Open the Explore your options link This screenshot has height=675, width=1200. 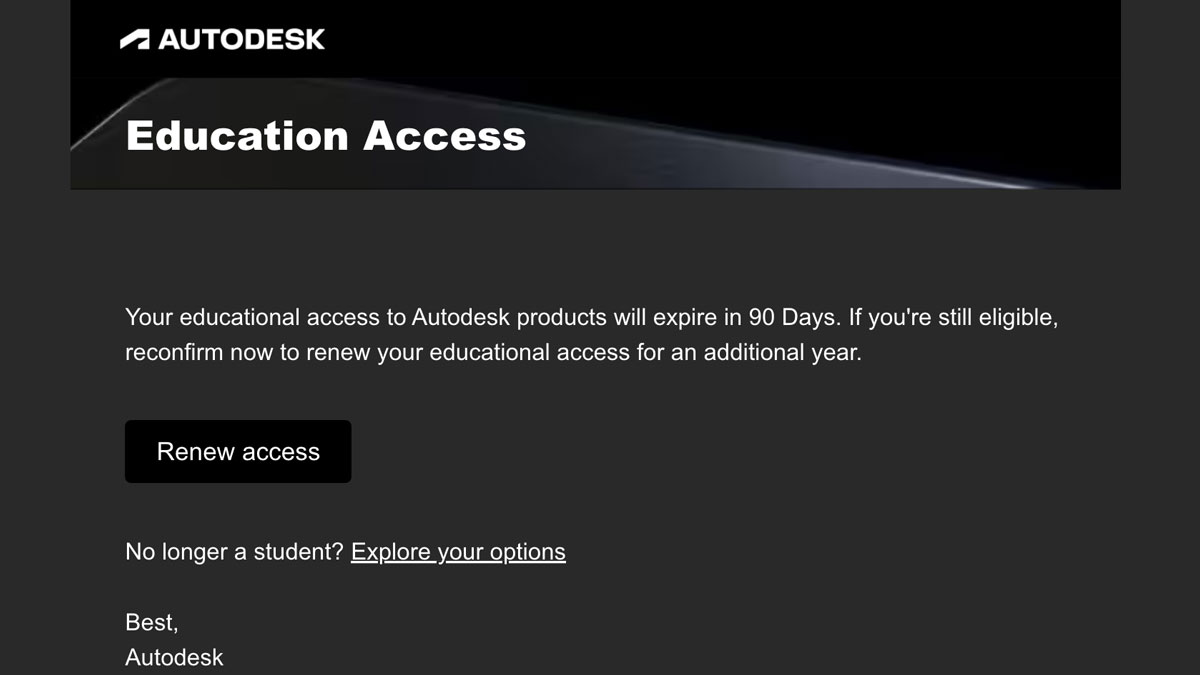[x=458, y=552]
